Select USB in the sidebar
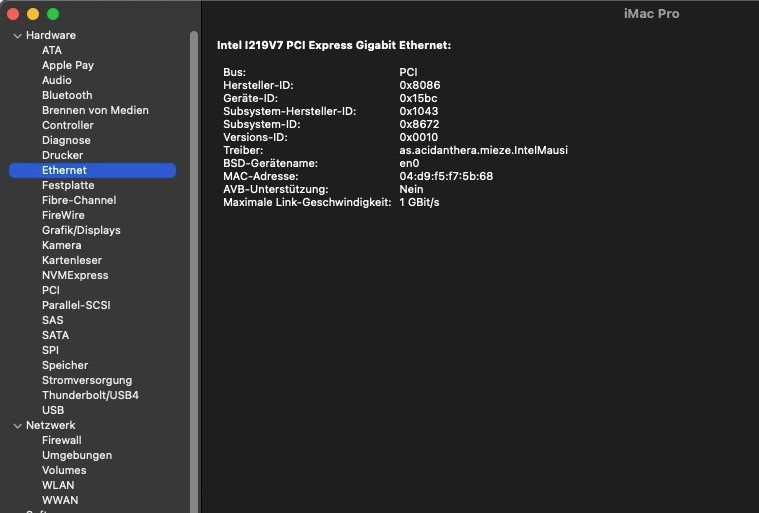 53,410
